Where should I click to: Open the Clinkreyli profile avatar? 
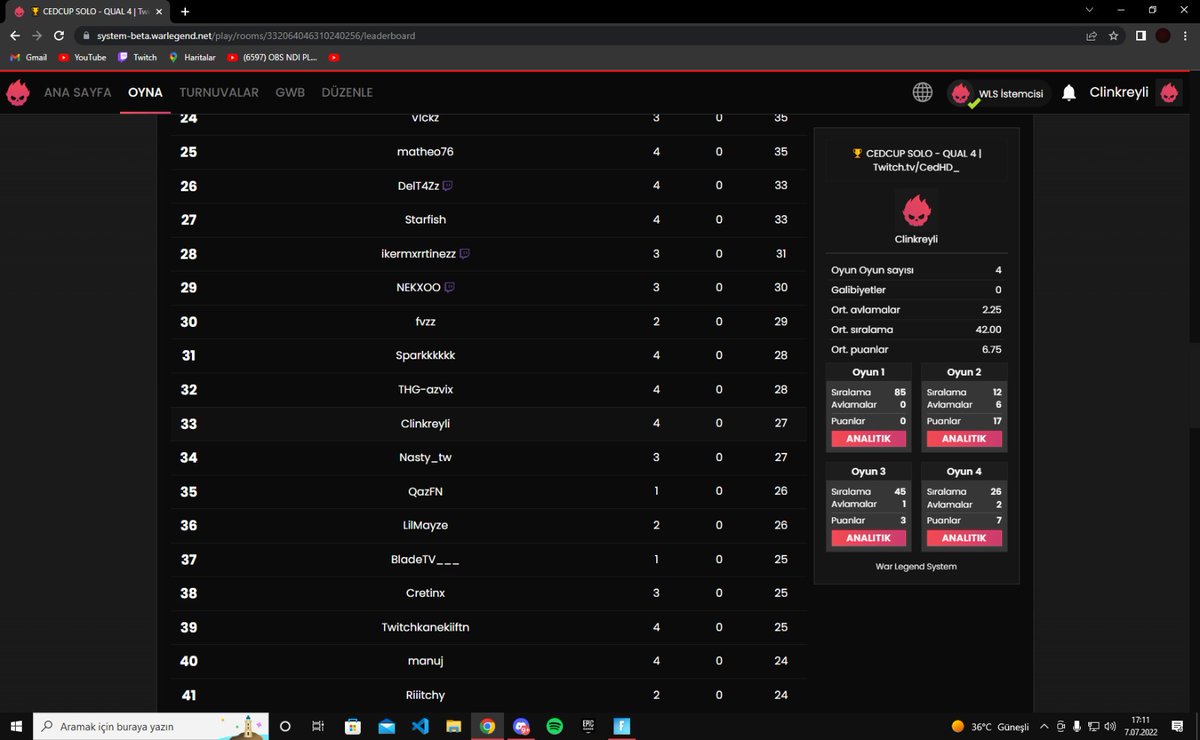(x=1168, y=92)
